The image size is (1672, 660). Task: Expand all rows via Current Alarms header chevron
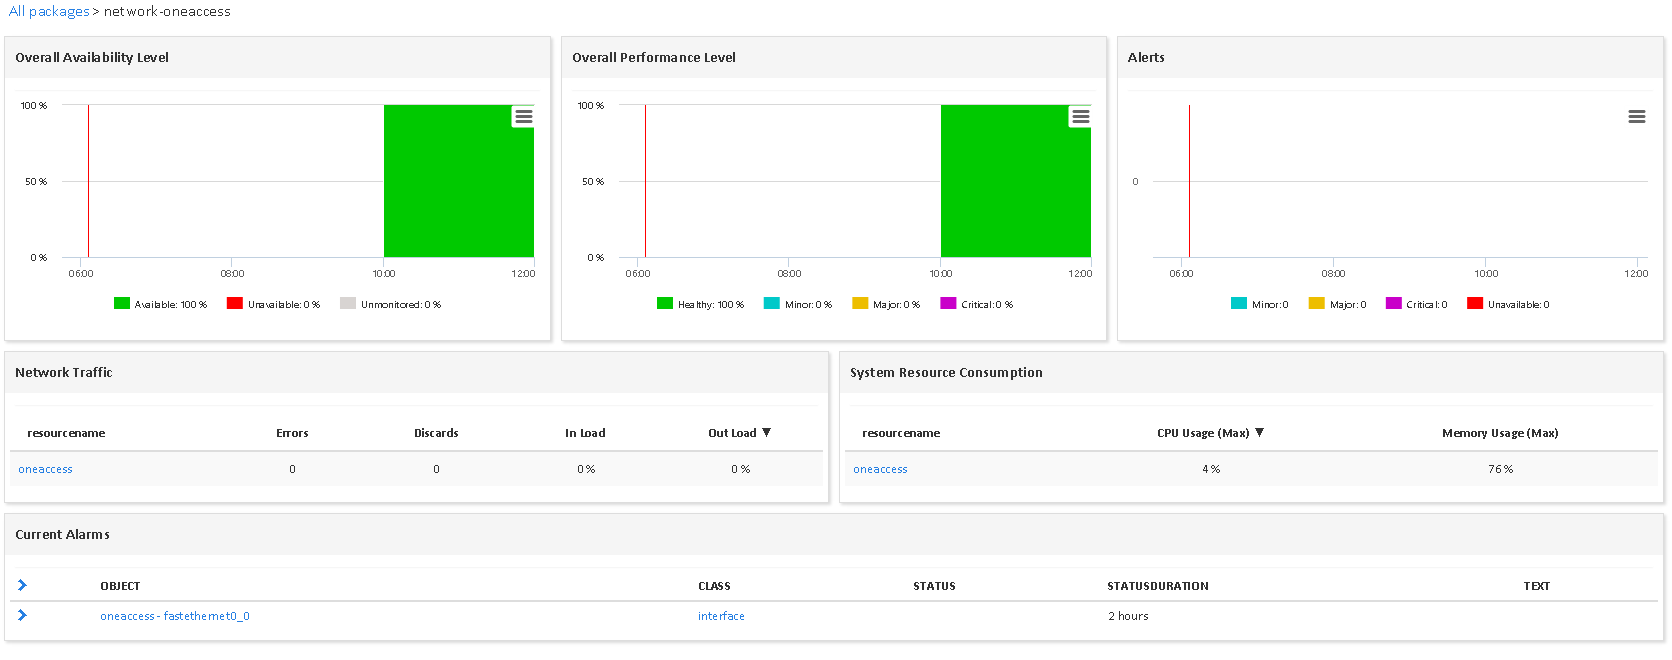(22, 586)
